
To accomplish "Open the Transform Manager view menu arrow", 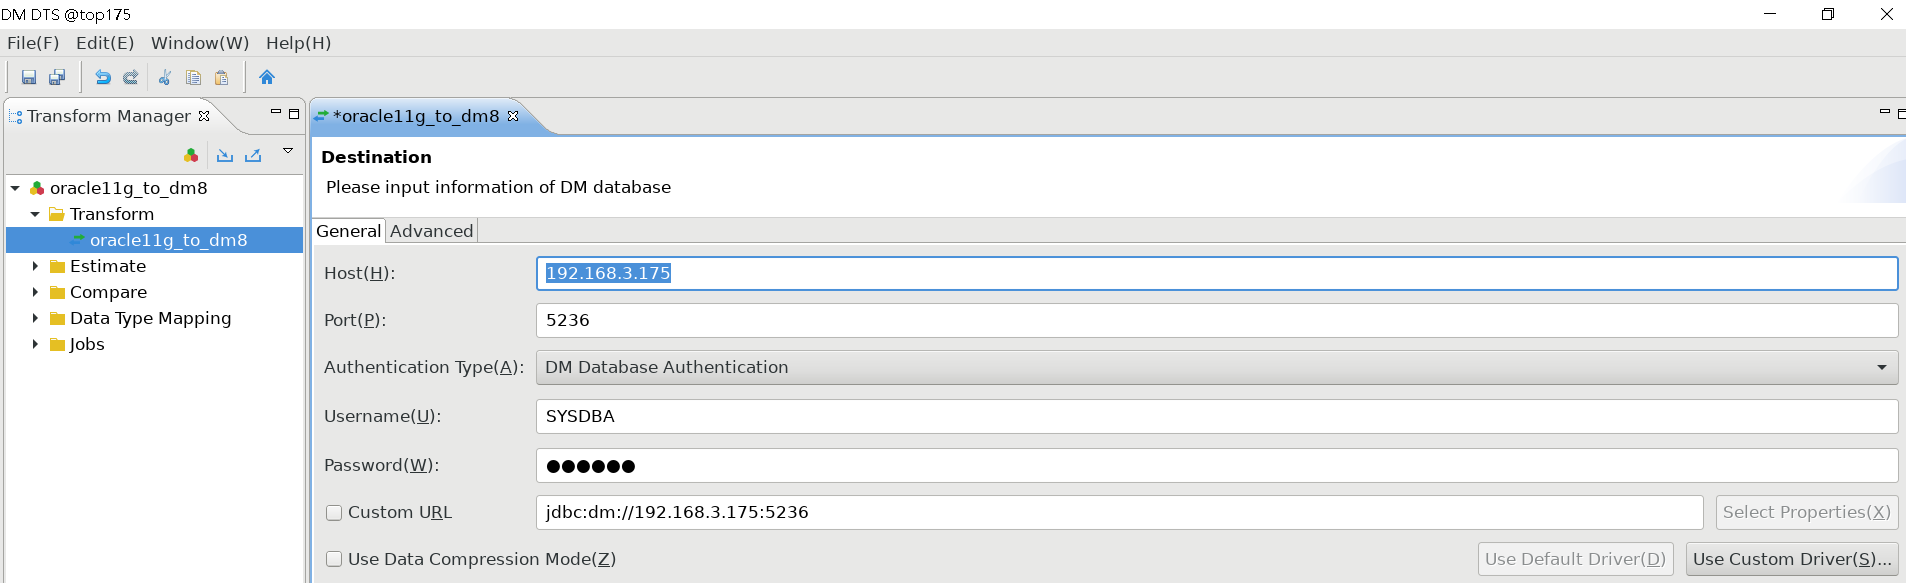I will pos(288,151).
